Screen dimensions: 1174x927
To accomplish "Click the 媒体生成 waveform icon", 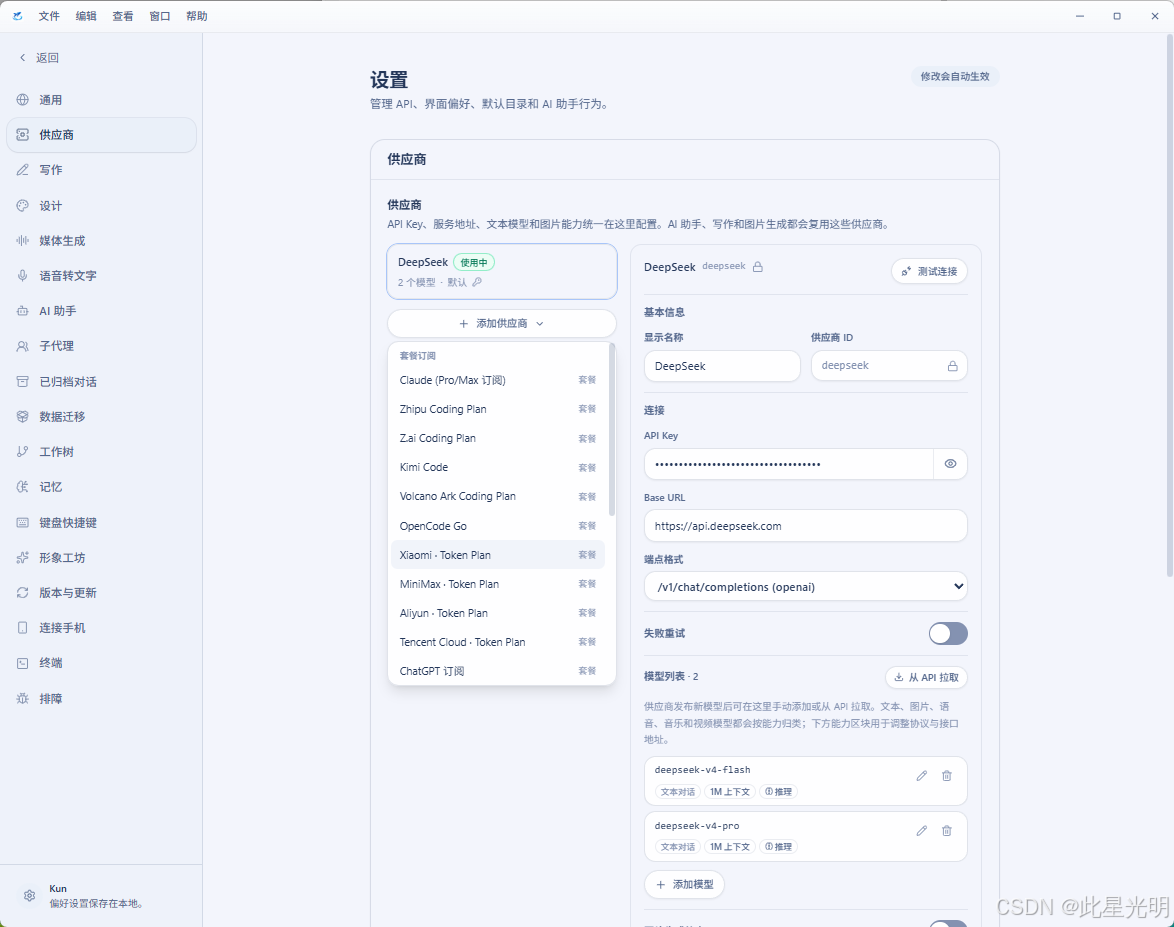I will coord(22,240).
